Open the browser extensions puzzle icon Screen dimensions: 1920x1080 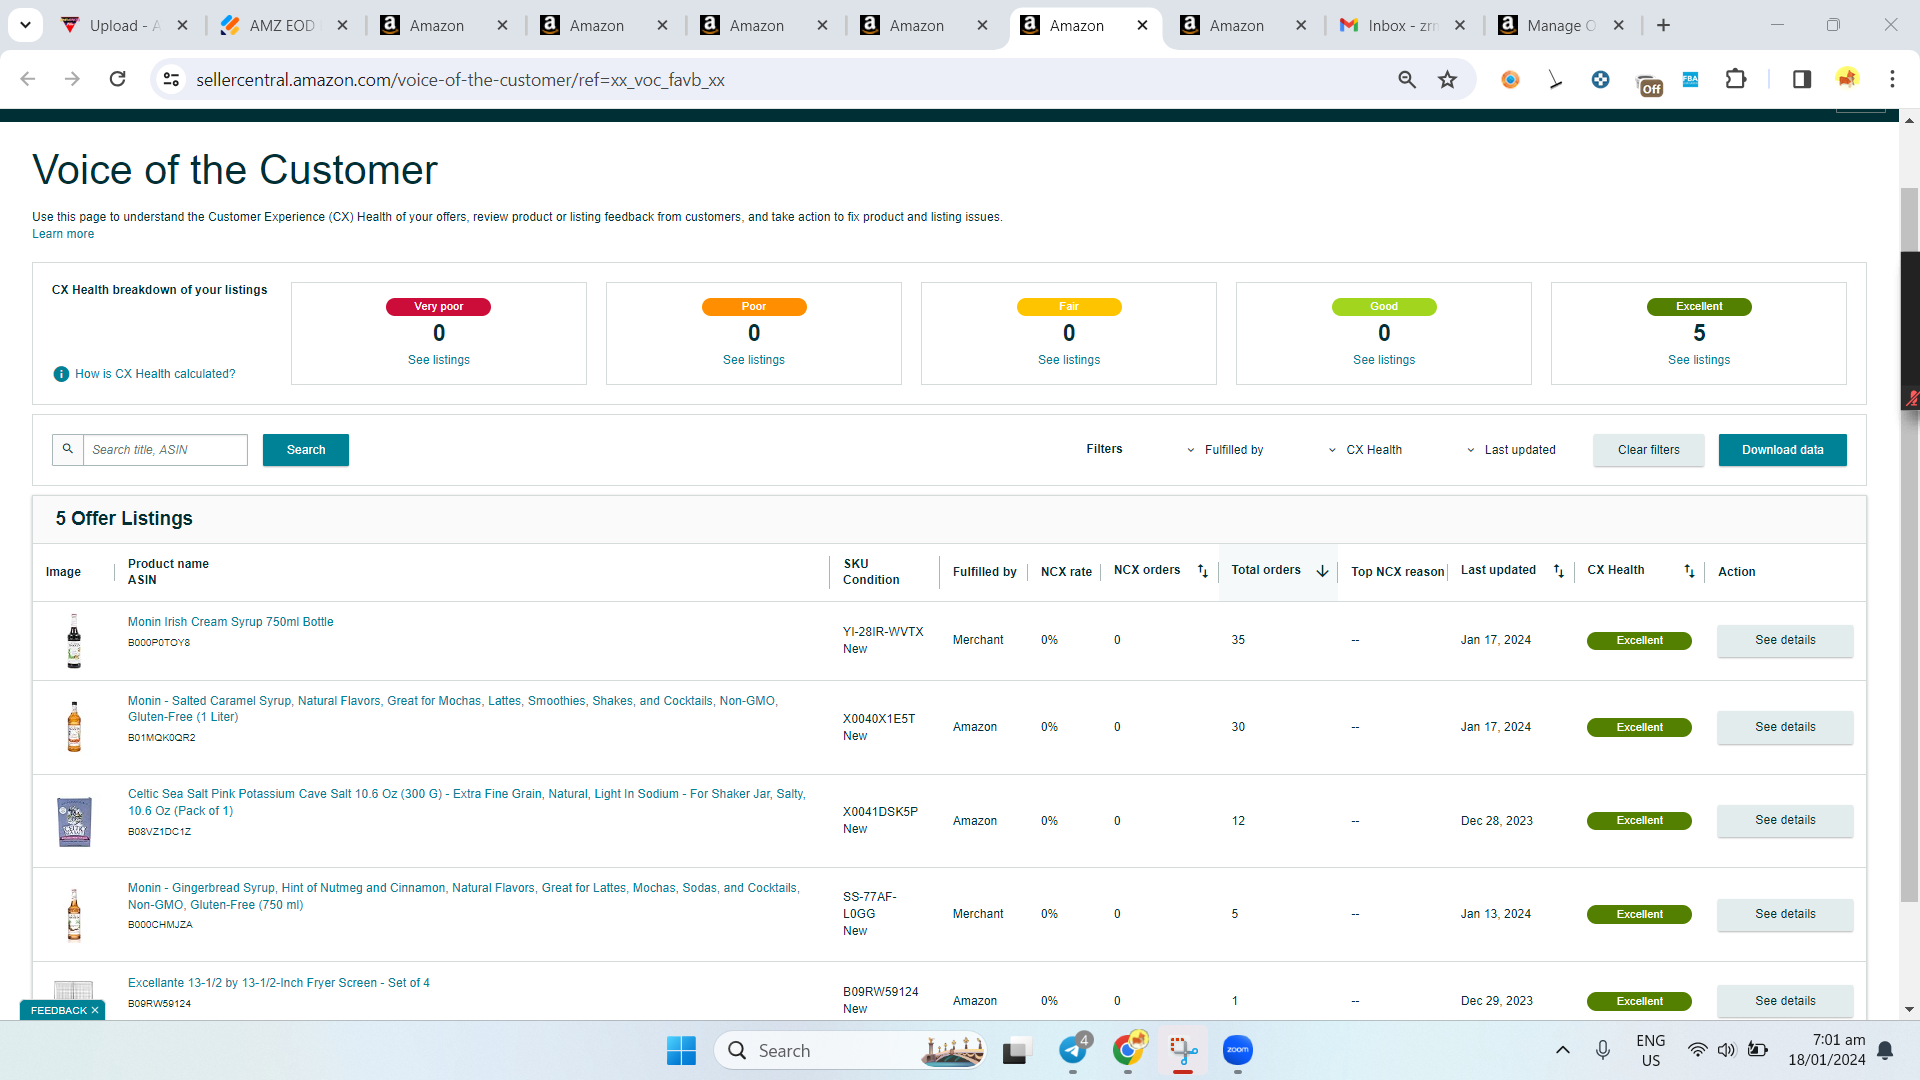tap(1736, 79)
